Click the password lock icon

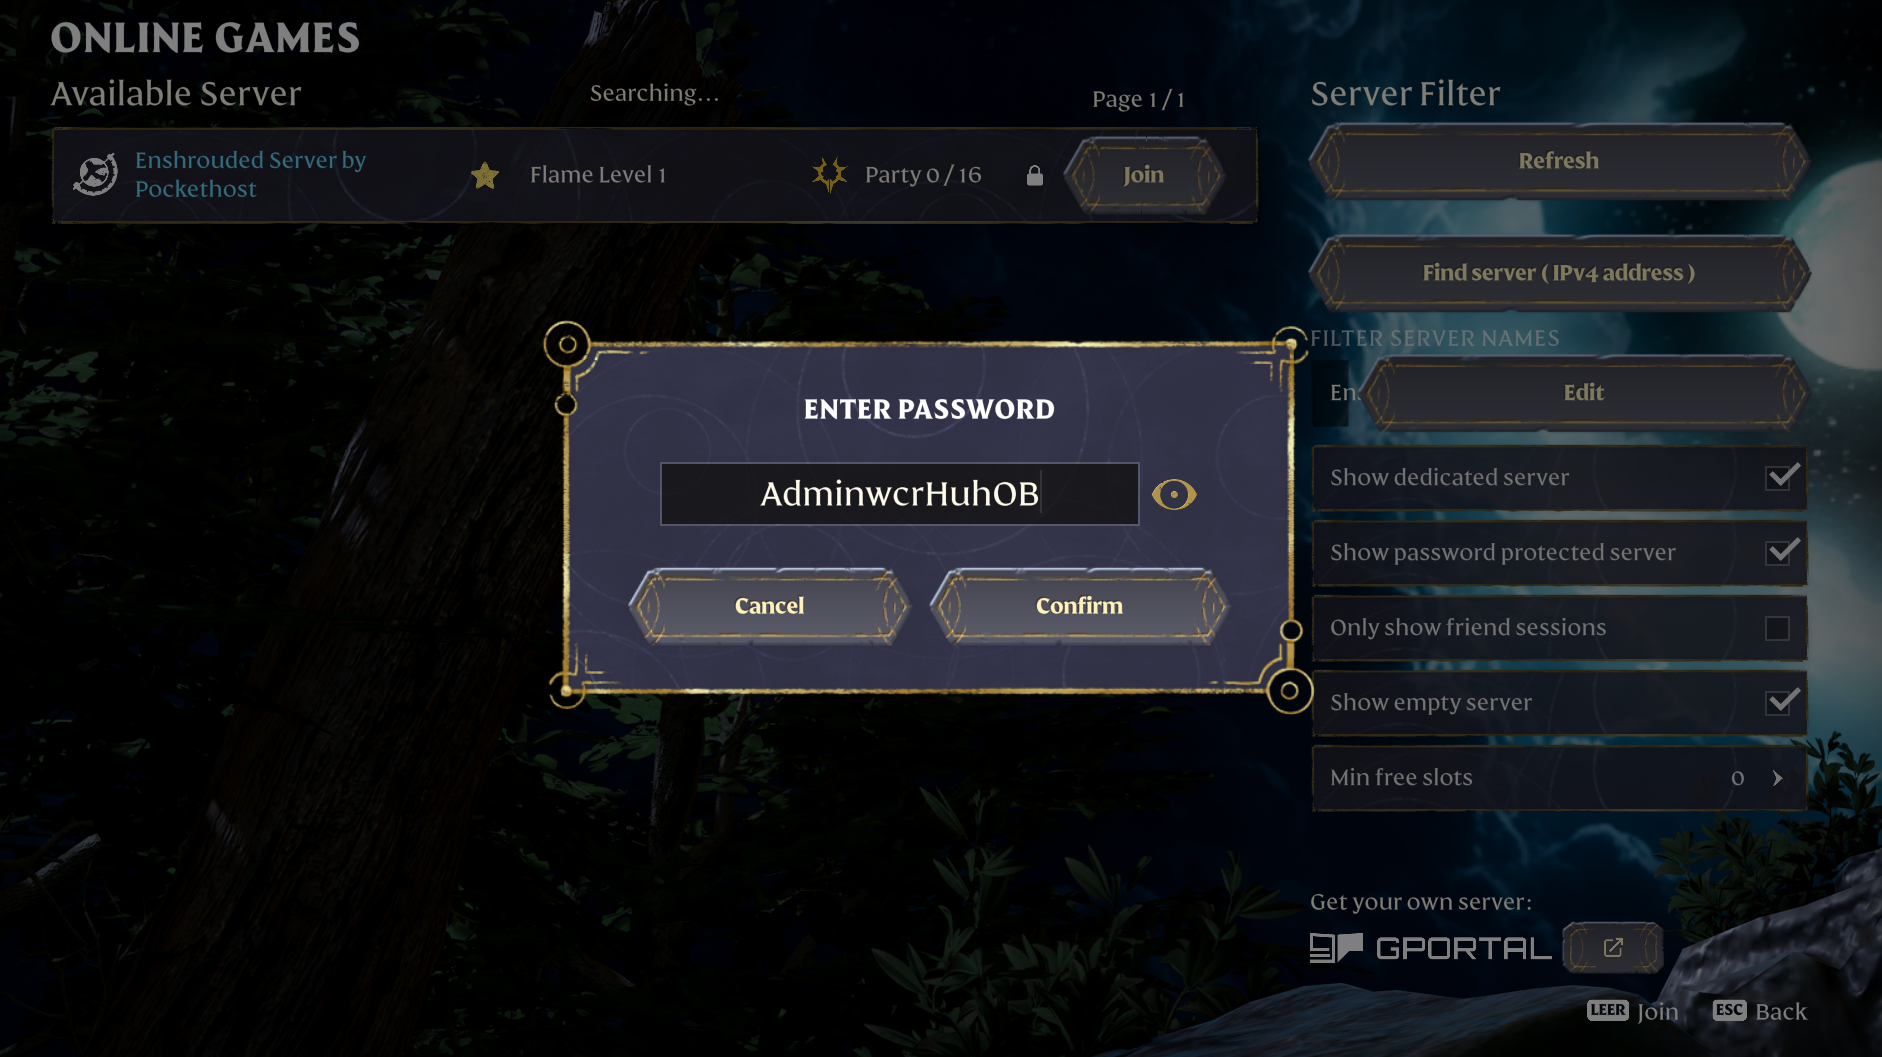(1035, 176)
